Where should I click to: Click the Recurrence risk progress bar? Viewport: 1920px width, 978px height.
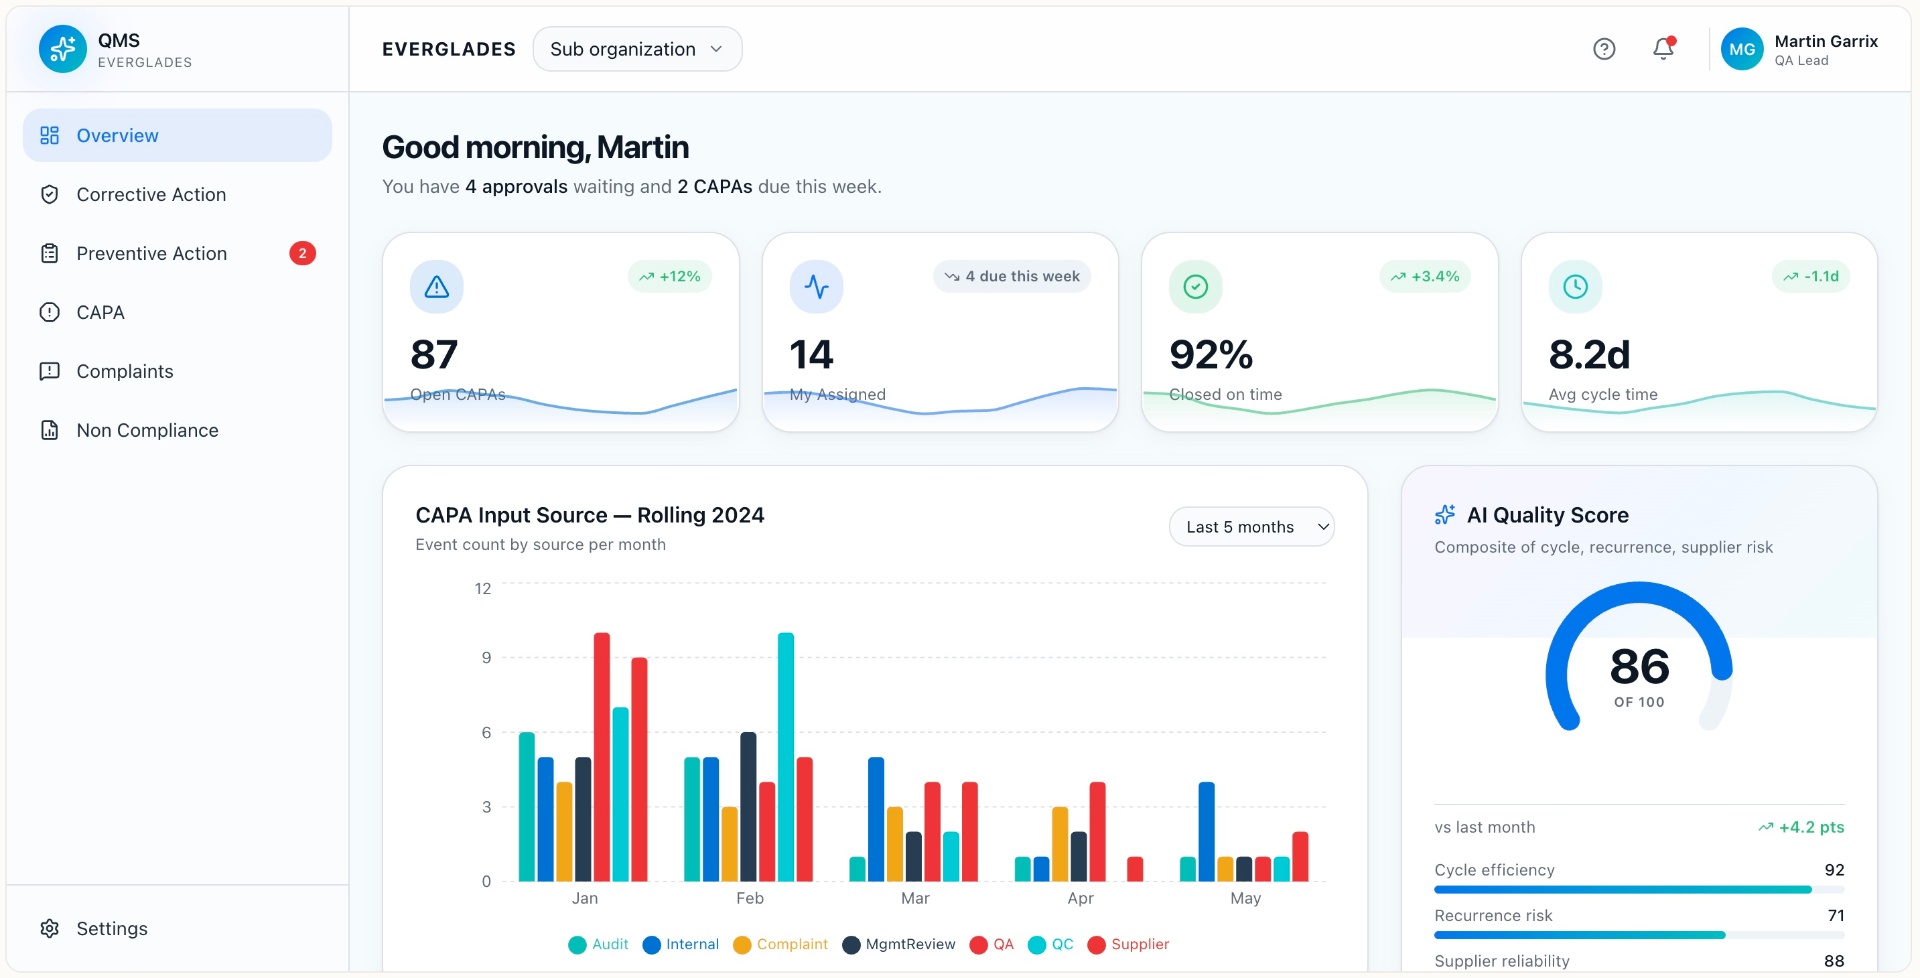1639,935
